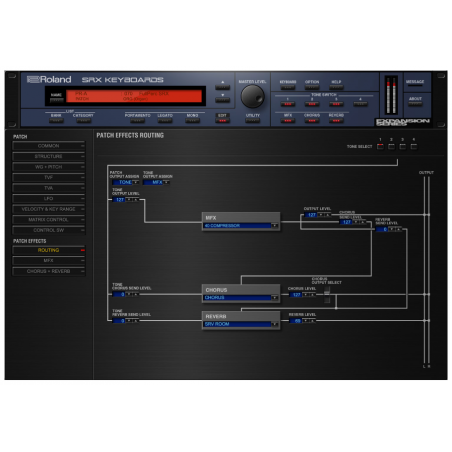Open the Tone Output Assign dropdown
This screenshot has height=452, width=452.
[x=167, y=182]
